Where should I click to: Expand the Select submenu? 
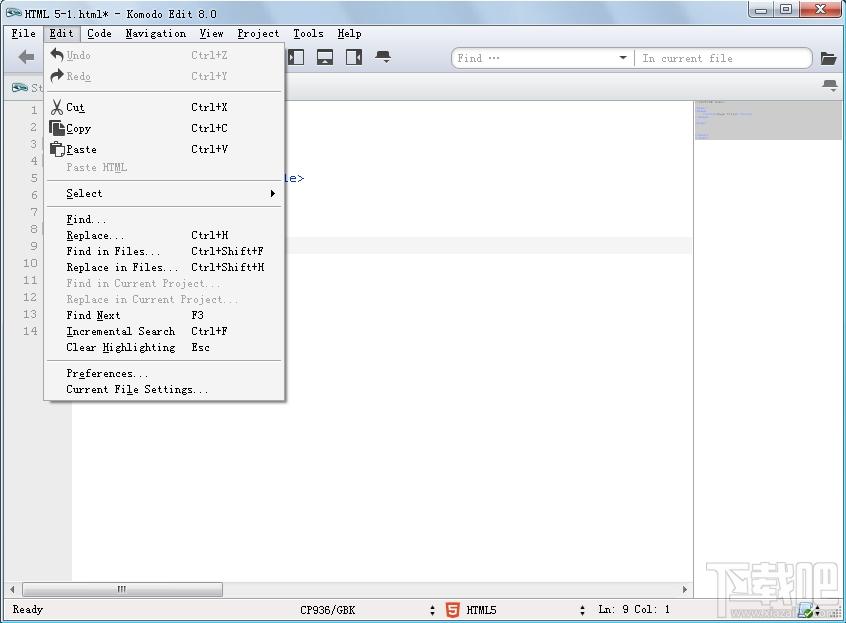tap(164, 193)
